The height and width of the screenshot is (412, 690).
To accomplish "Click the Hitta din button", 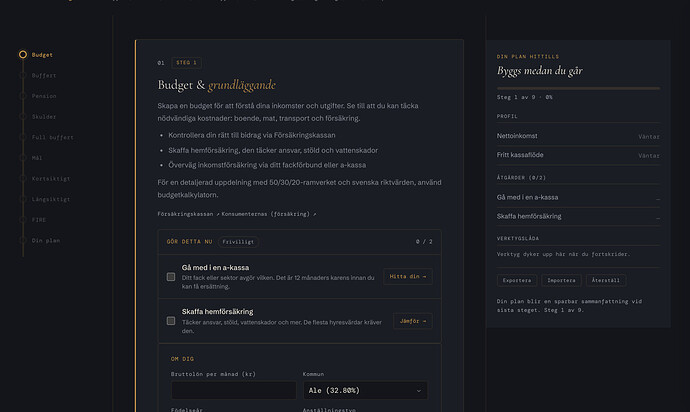I will pyautogui.click(x=407, y=276).
